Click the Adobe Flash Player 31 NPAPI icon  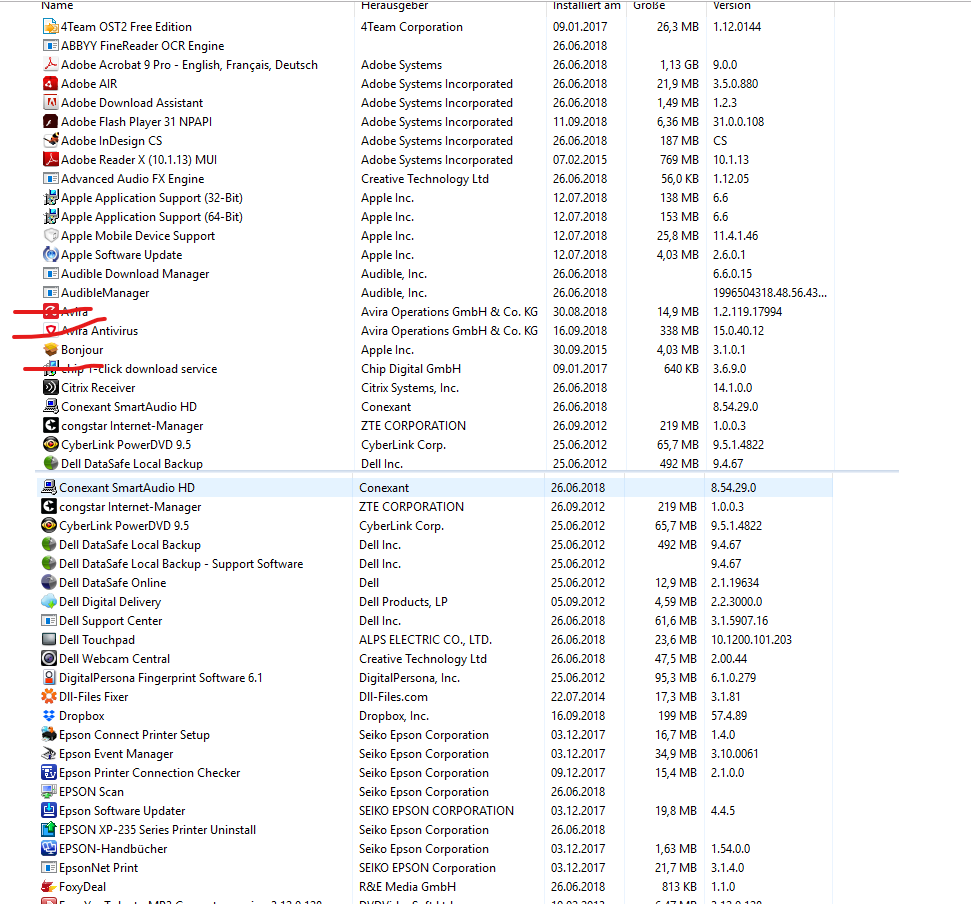[x=51, y=121]
